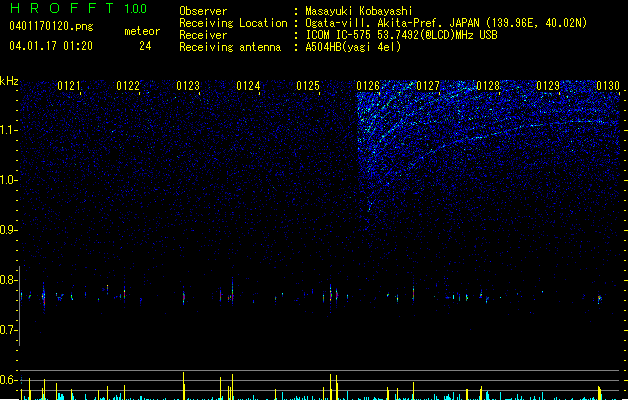Click the 0124 time marker
This screenshot has height=400, width=629.
coord(248,86)
